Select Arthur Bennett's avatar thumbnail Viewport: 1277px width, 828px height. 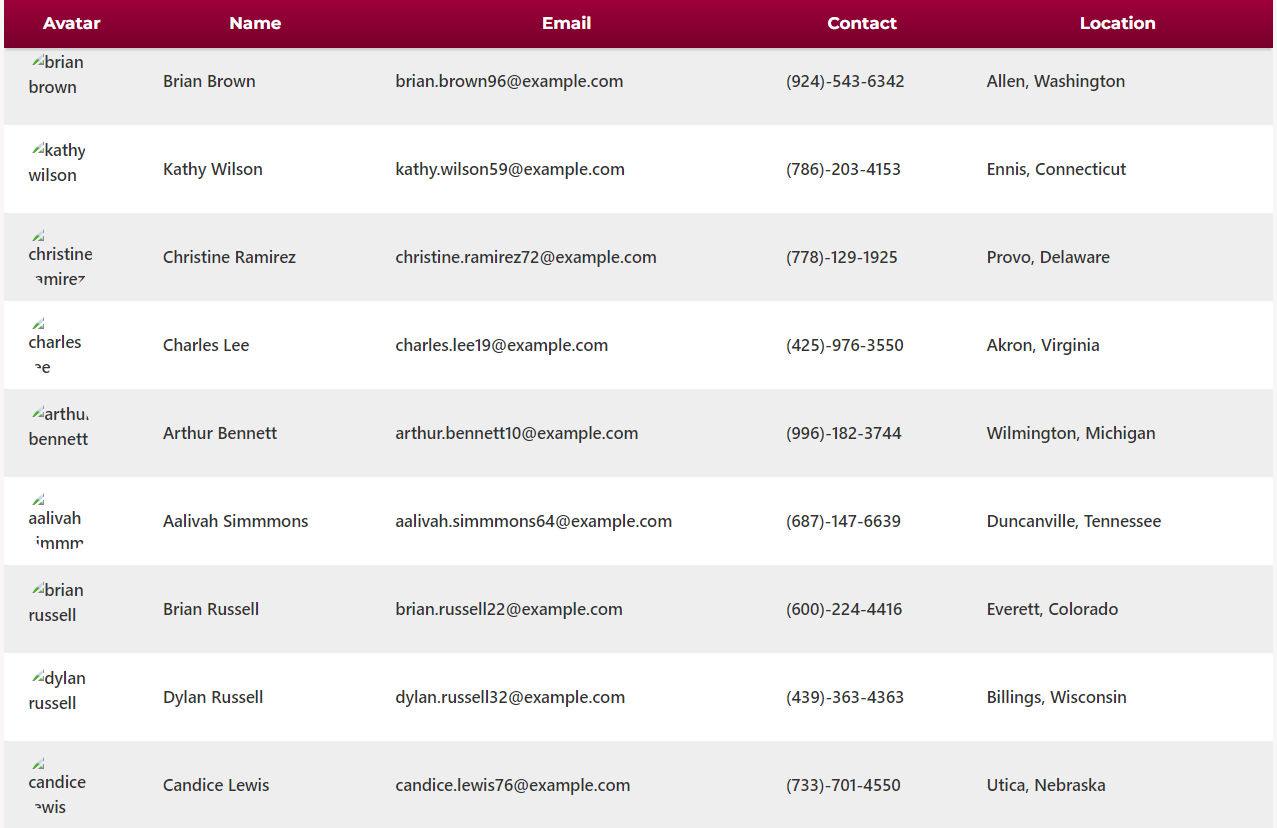click(x=59, y=426)
